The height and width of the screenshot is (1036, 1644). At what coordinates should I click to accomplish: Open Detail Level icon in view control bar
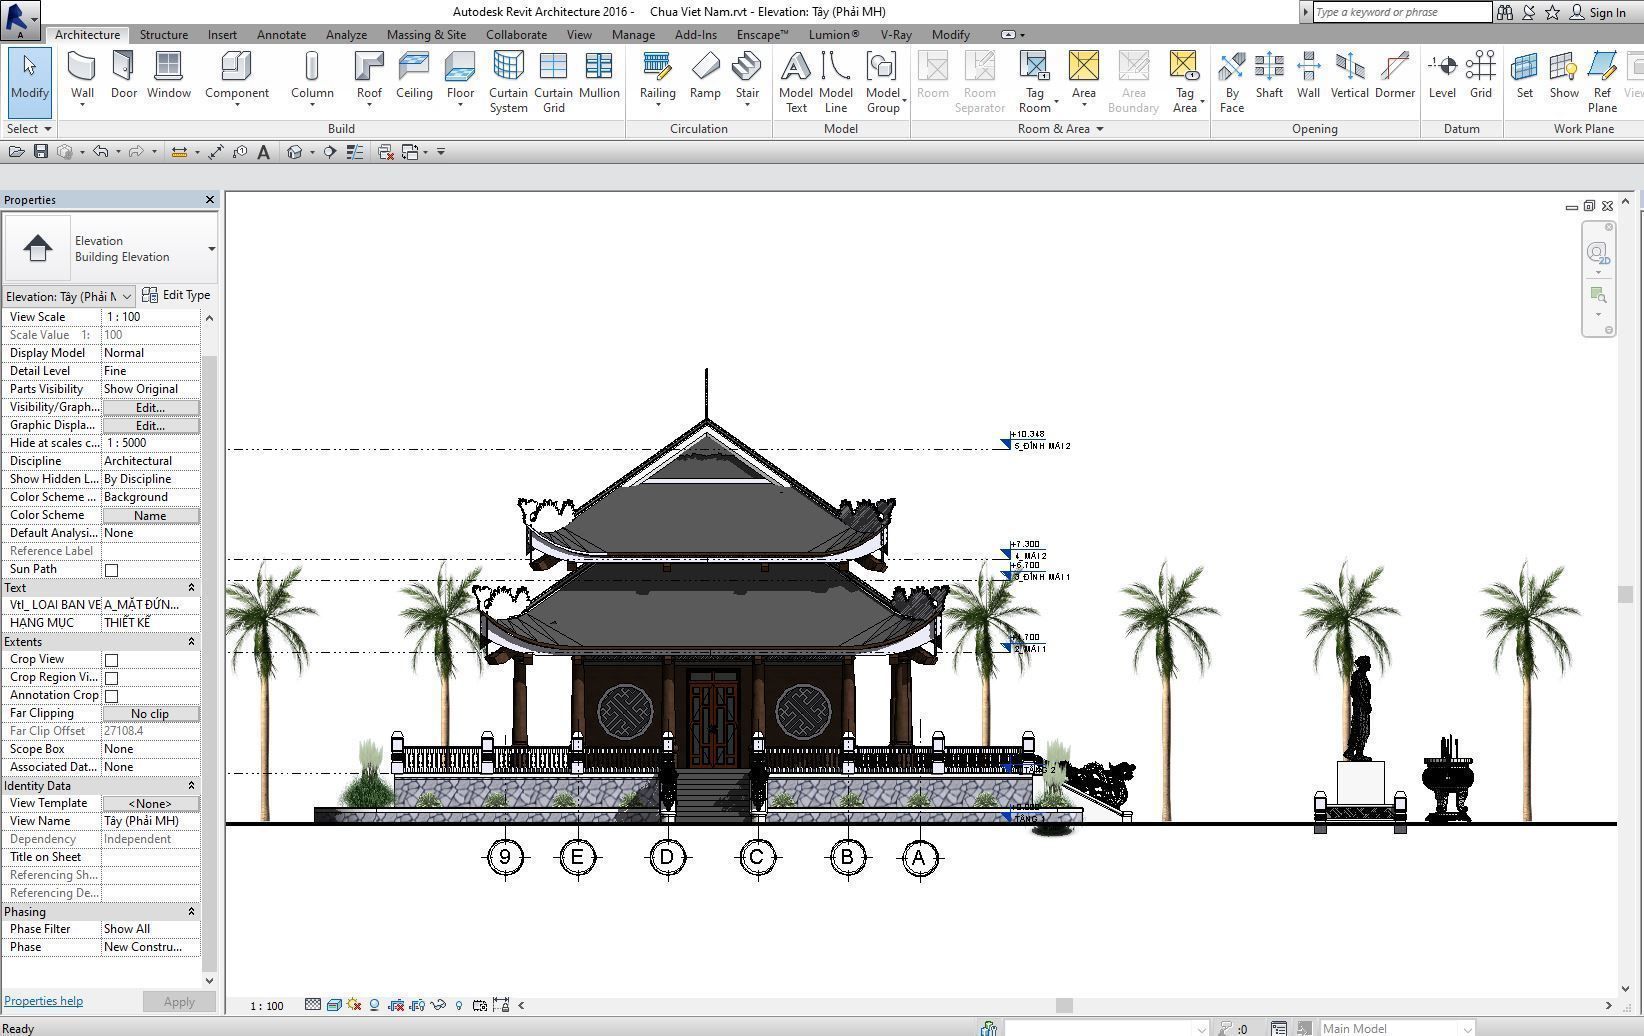tap(313, 1005)
